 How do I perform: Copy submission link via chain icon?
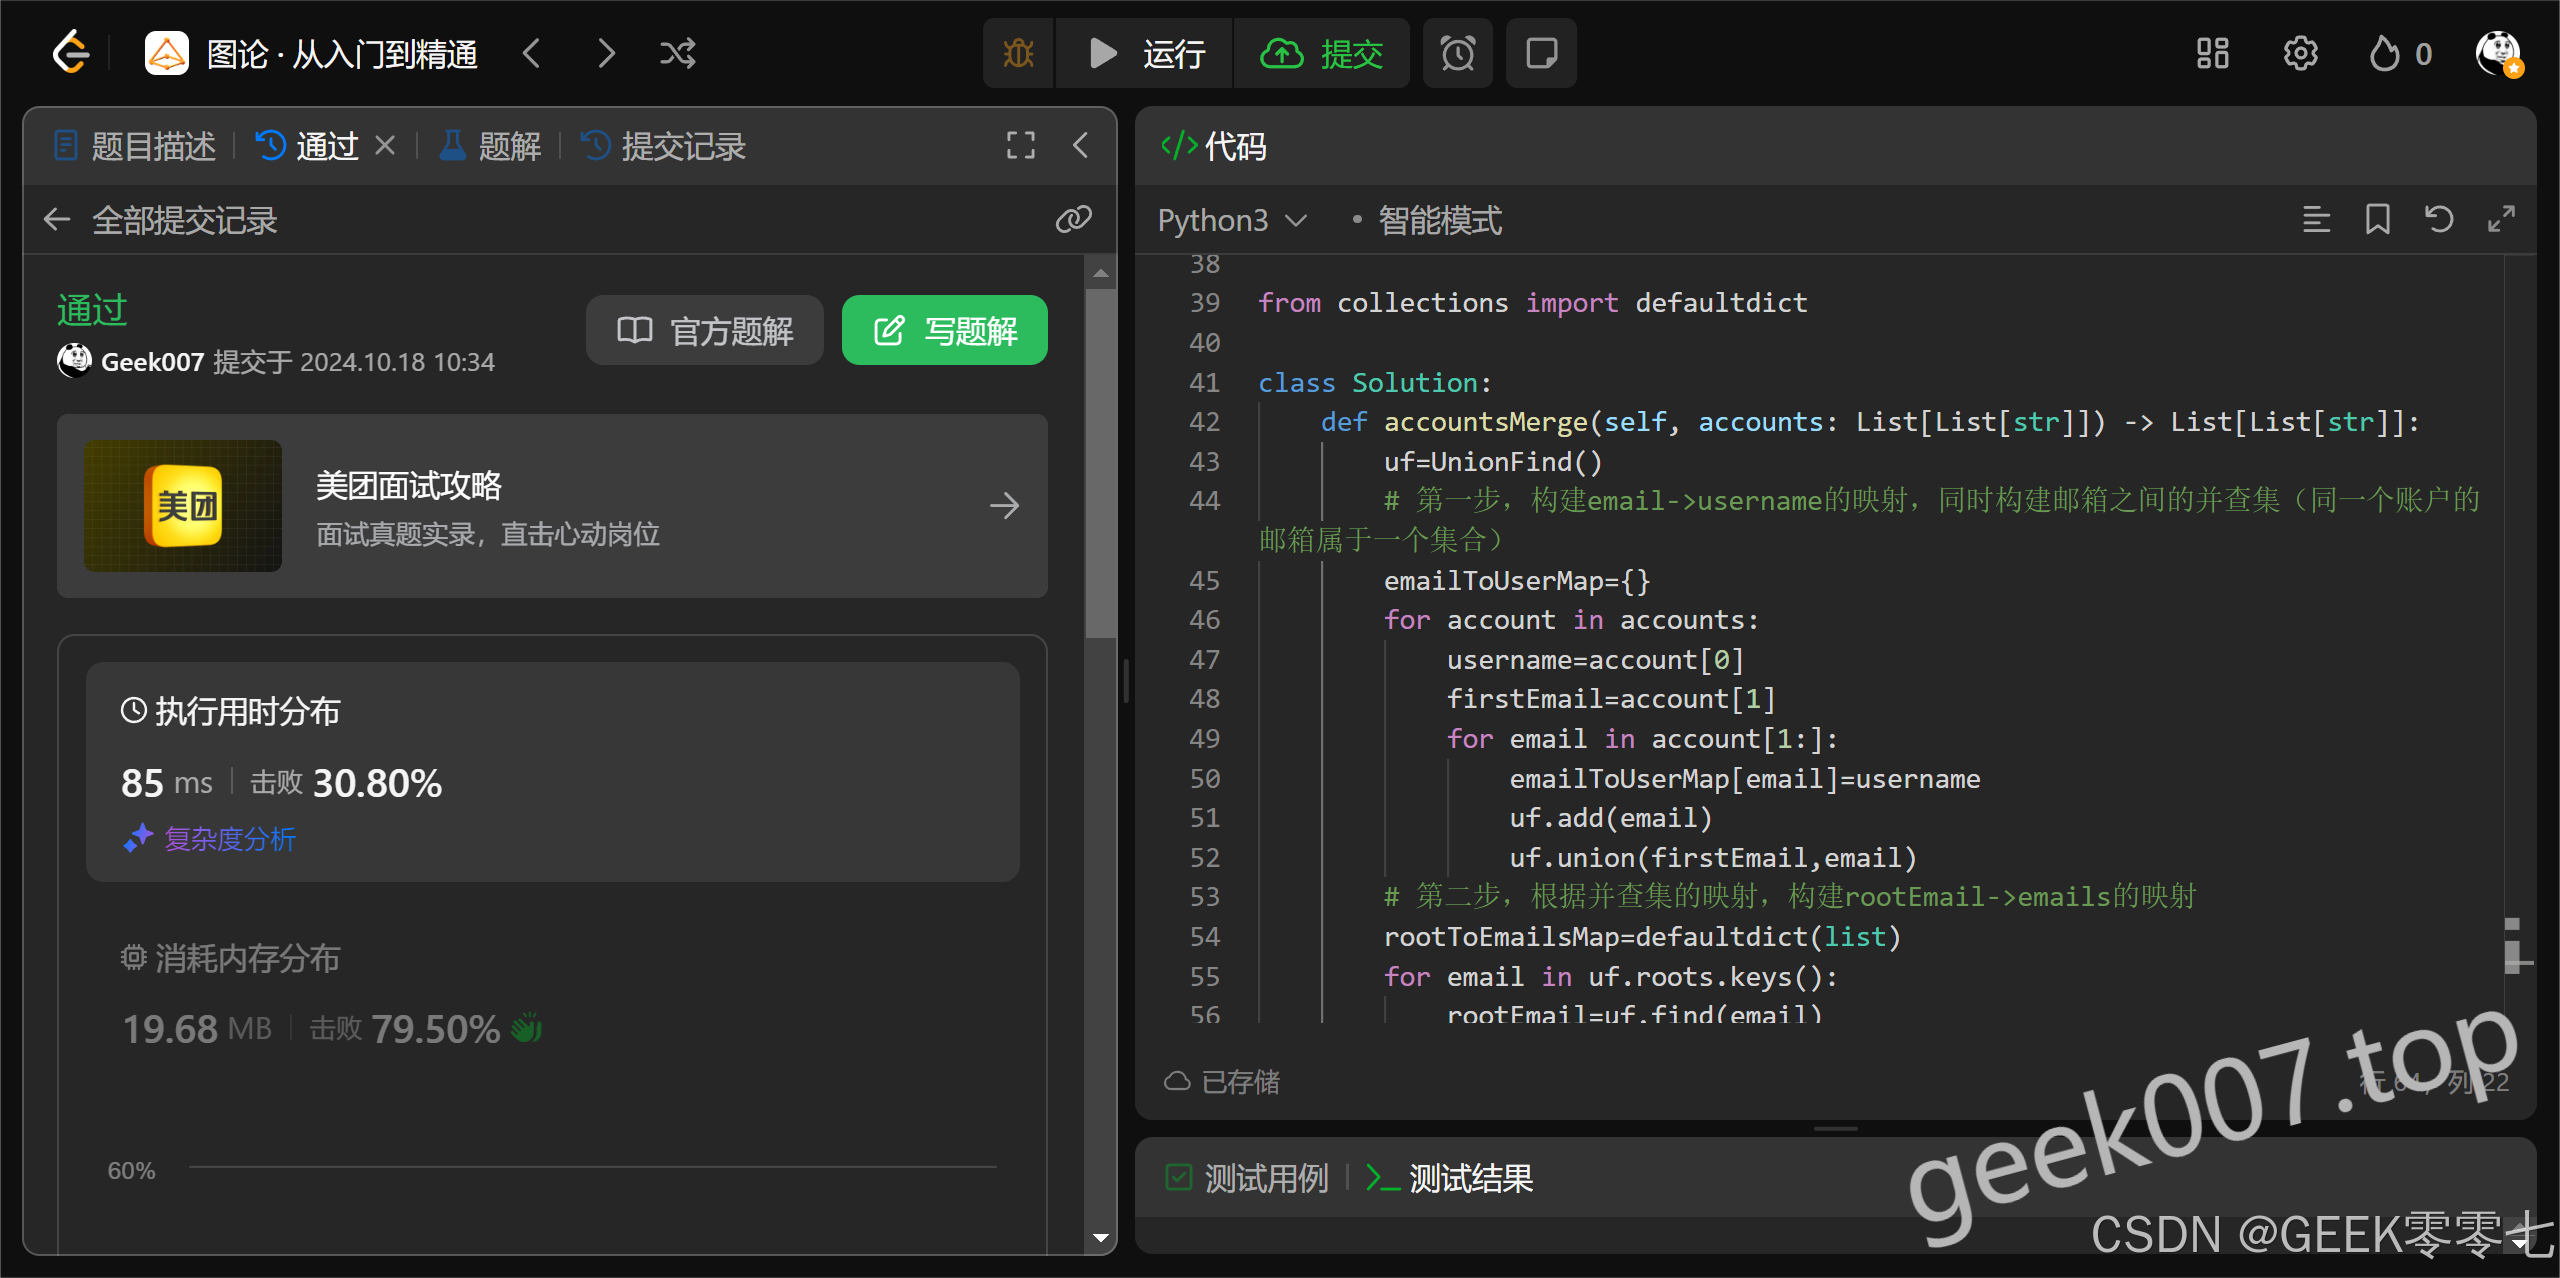click(1073, 219)
